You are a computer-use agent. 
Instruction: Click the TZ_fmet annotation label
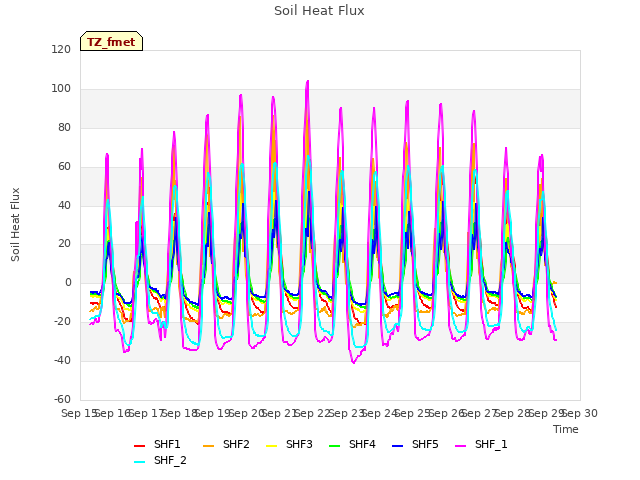(111, 41)
